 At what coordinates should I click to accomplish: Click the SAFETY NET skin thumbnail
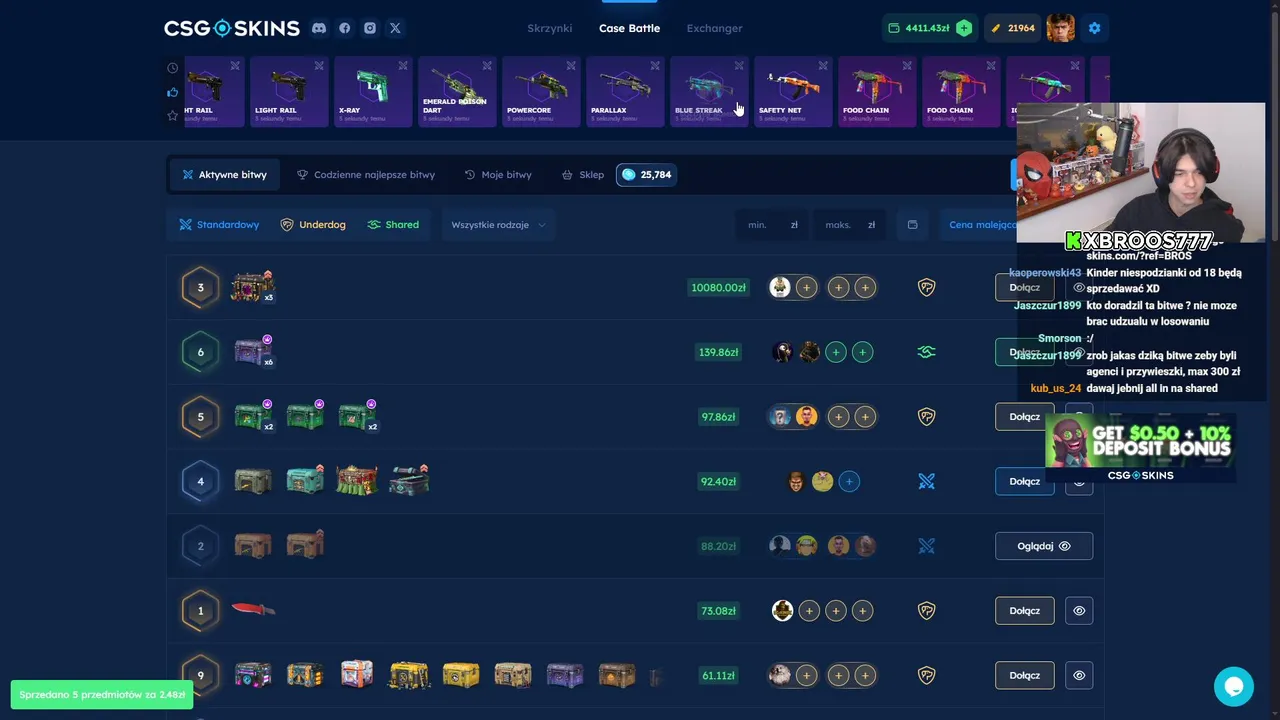click(x=793, y=92)
